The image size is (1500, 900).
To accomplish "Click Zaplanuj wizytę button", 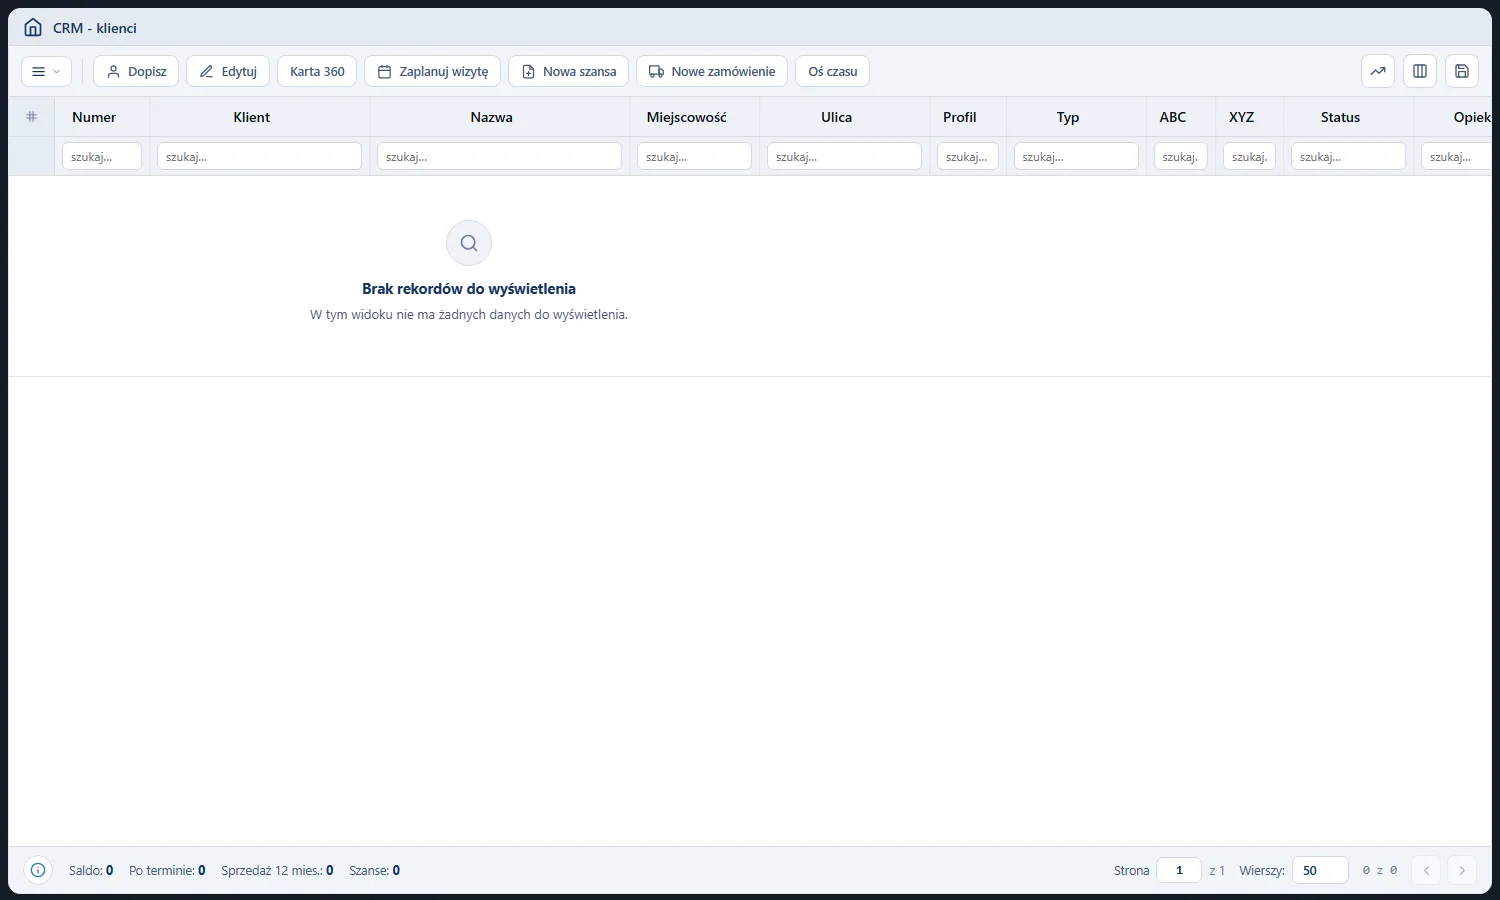I will 433,71.
